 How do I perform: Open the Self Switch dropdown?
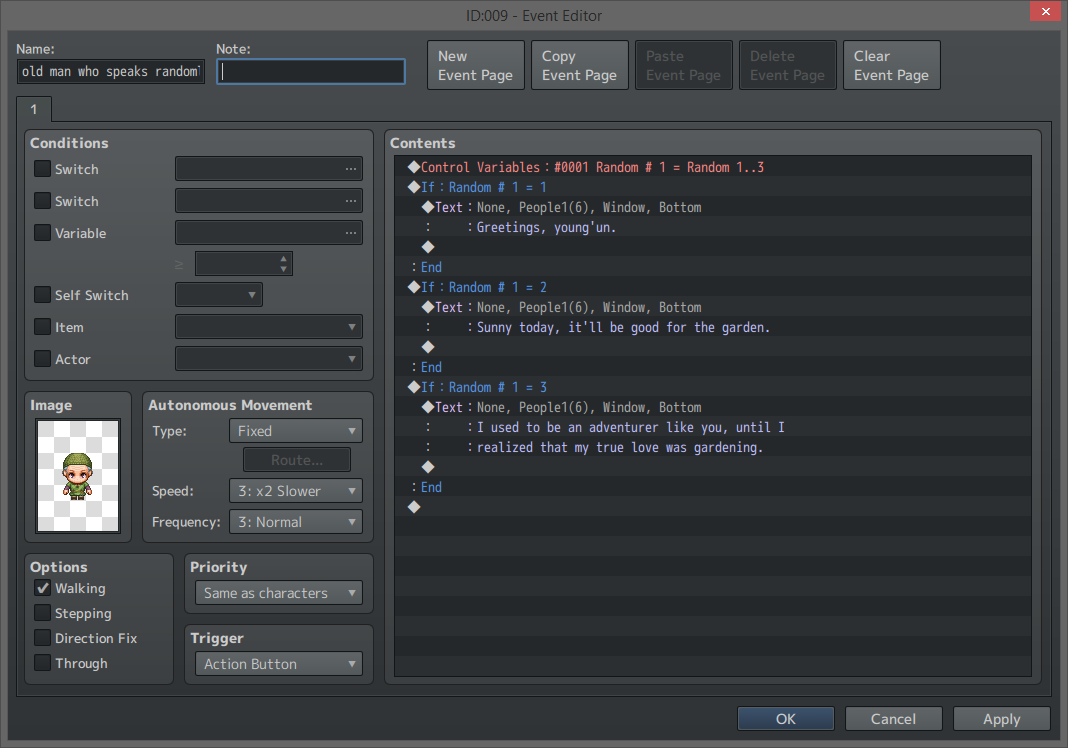pos(218,294)
